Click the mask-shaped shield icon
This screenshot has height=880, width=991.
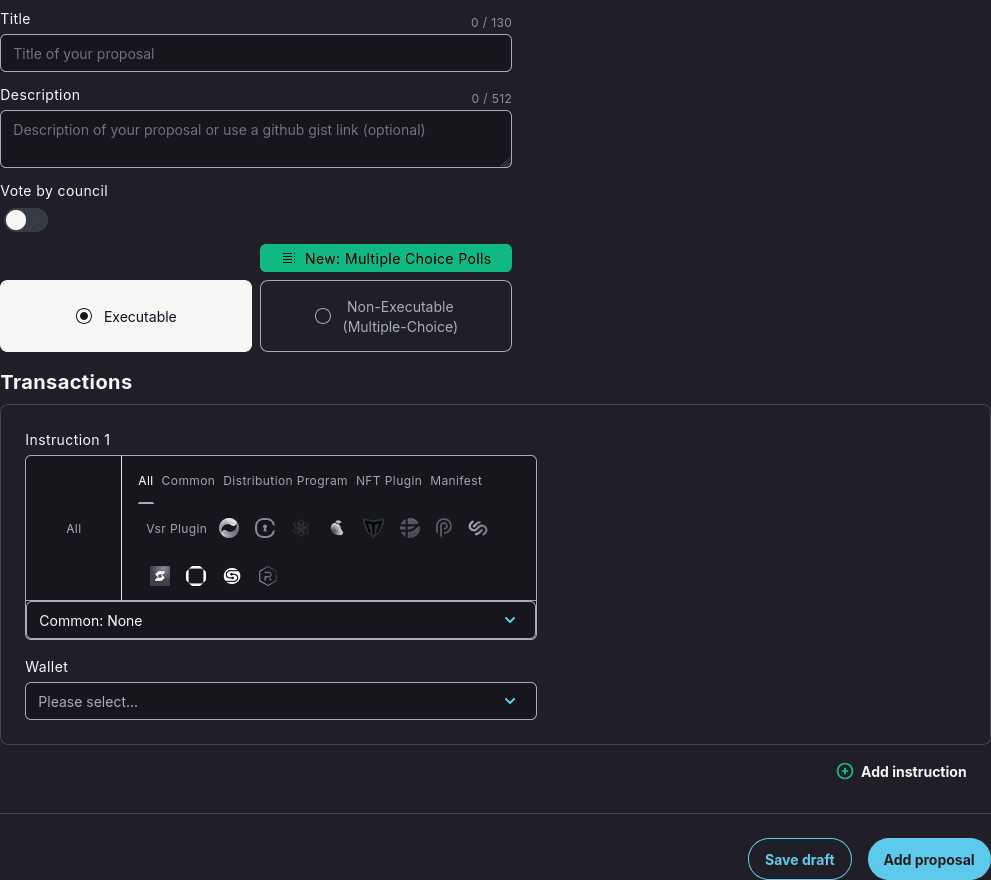pos(373,528)
